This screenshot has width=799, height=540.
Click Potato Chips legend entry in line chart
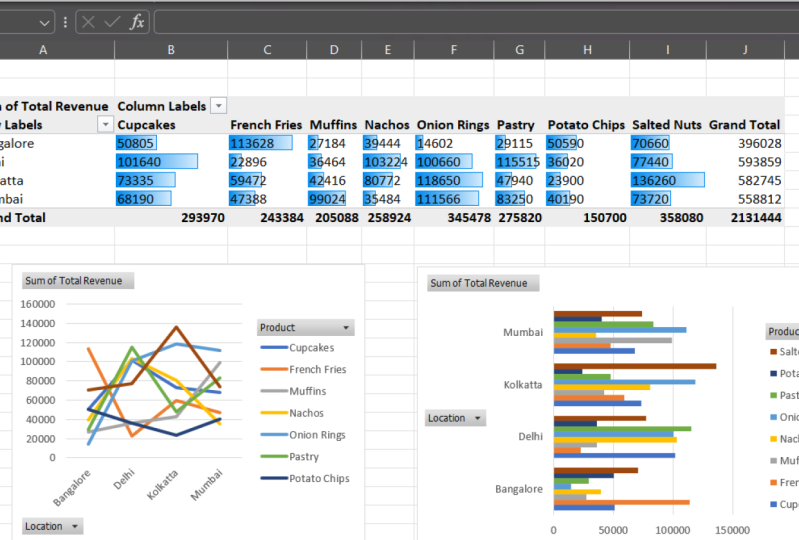pos(305,478)
